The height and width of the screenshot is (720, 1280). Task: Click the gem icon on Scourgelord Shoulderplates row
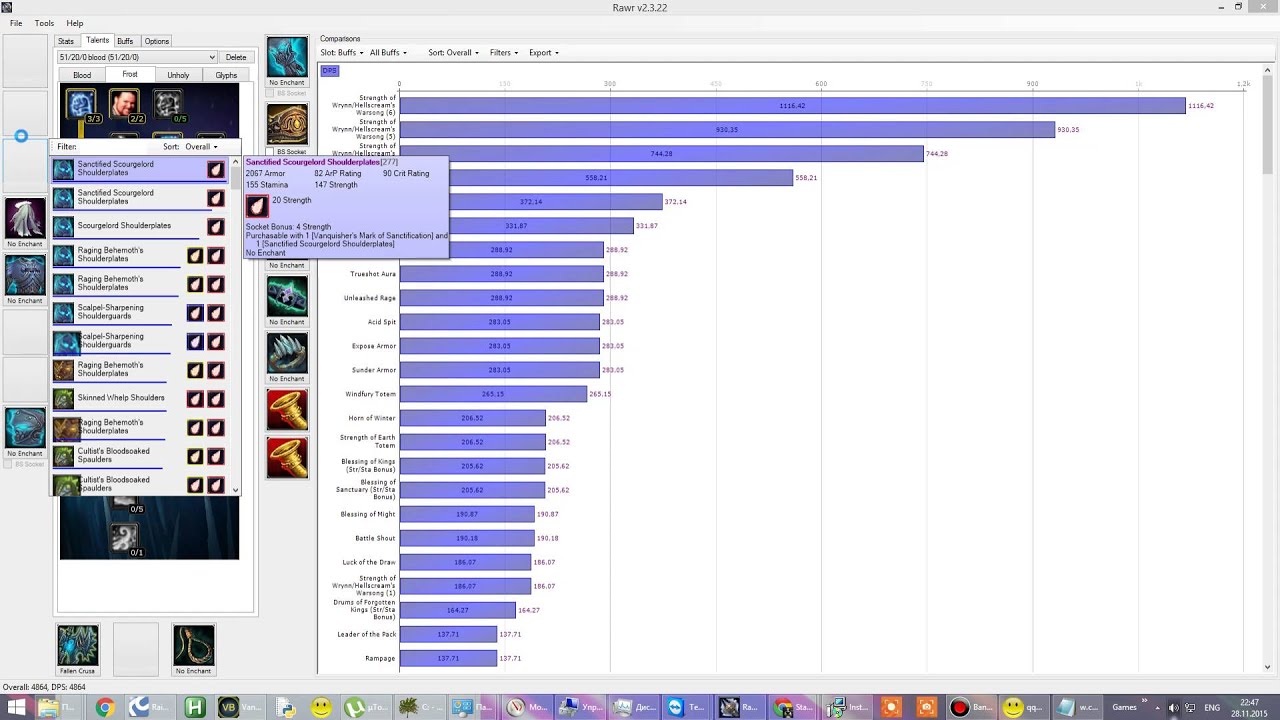point(215,226)
